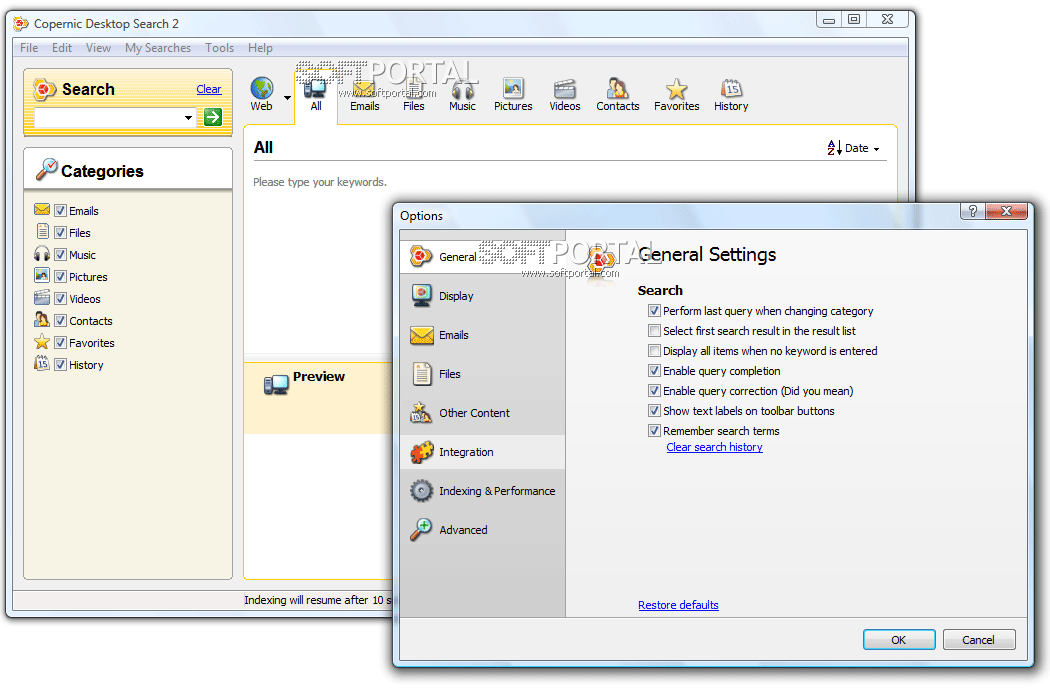This screenshot has width=1050, height=688.
Task: Open the History calendar toolbar icon
Action: (731, 88)
